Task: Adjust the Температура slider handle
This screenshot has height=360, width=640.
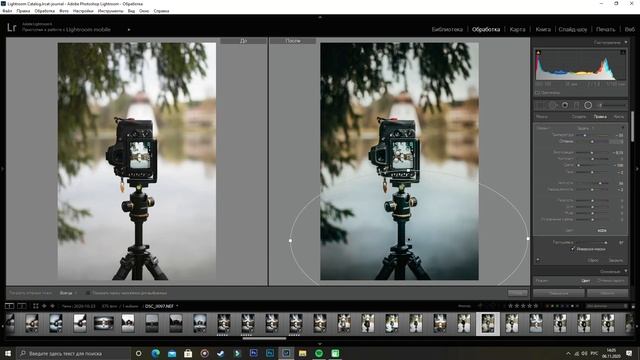Action: tap(585, 135)
